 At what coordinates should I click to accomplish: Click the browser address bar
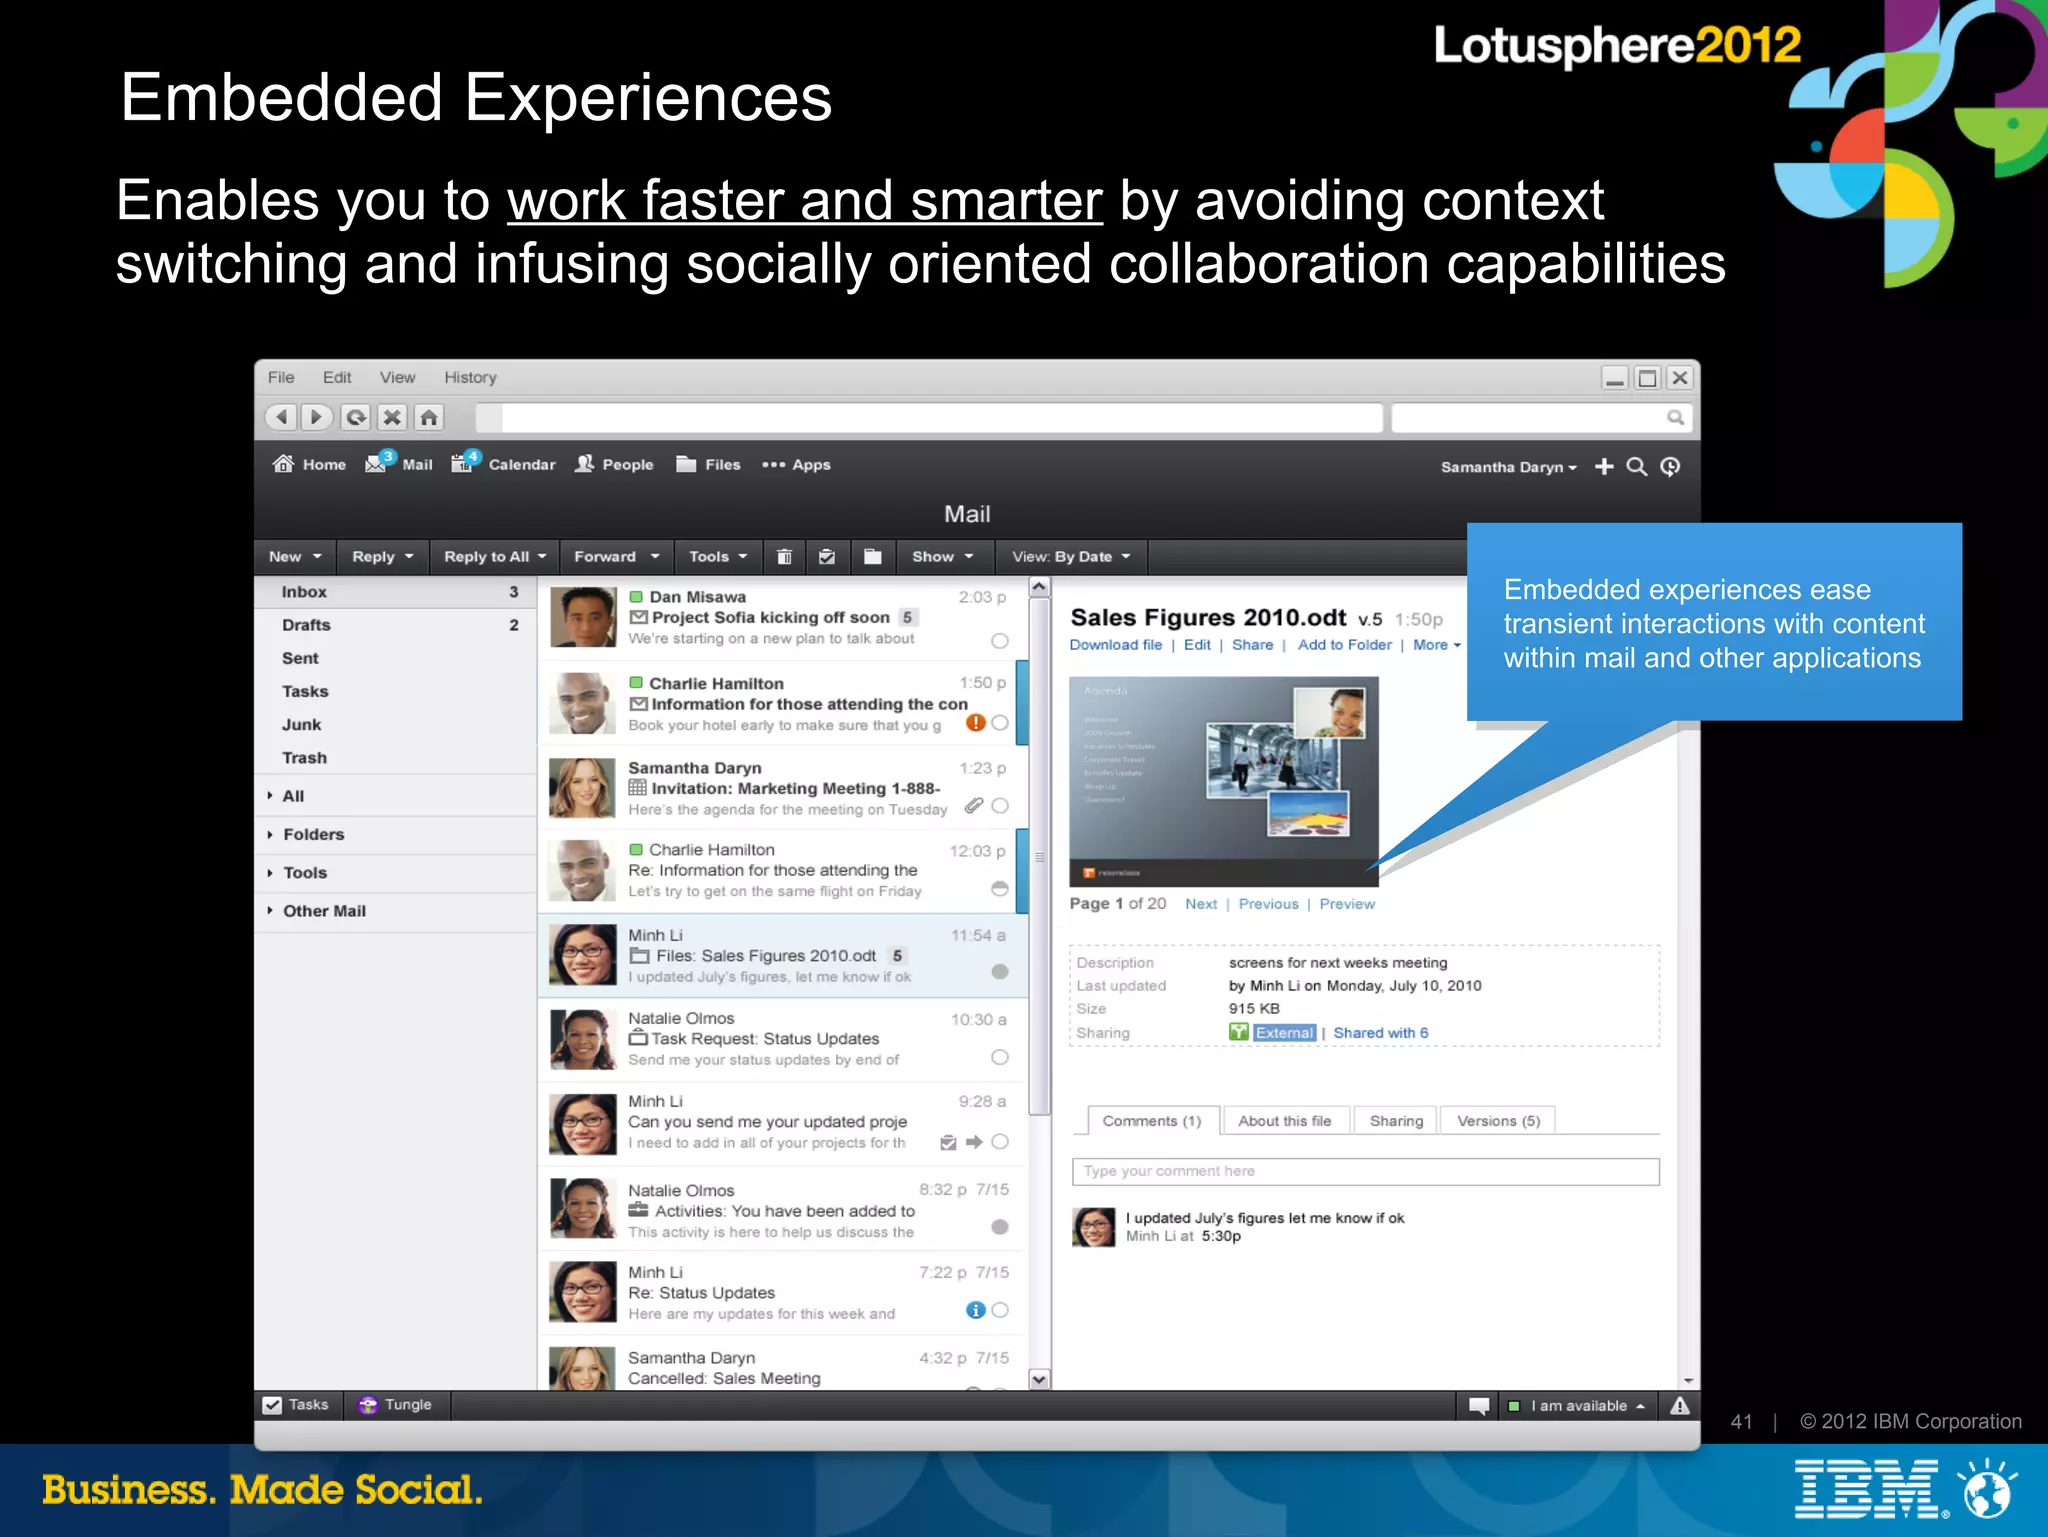point(930,417)
